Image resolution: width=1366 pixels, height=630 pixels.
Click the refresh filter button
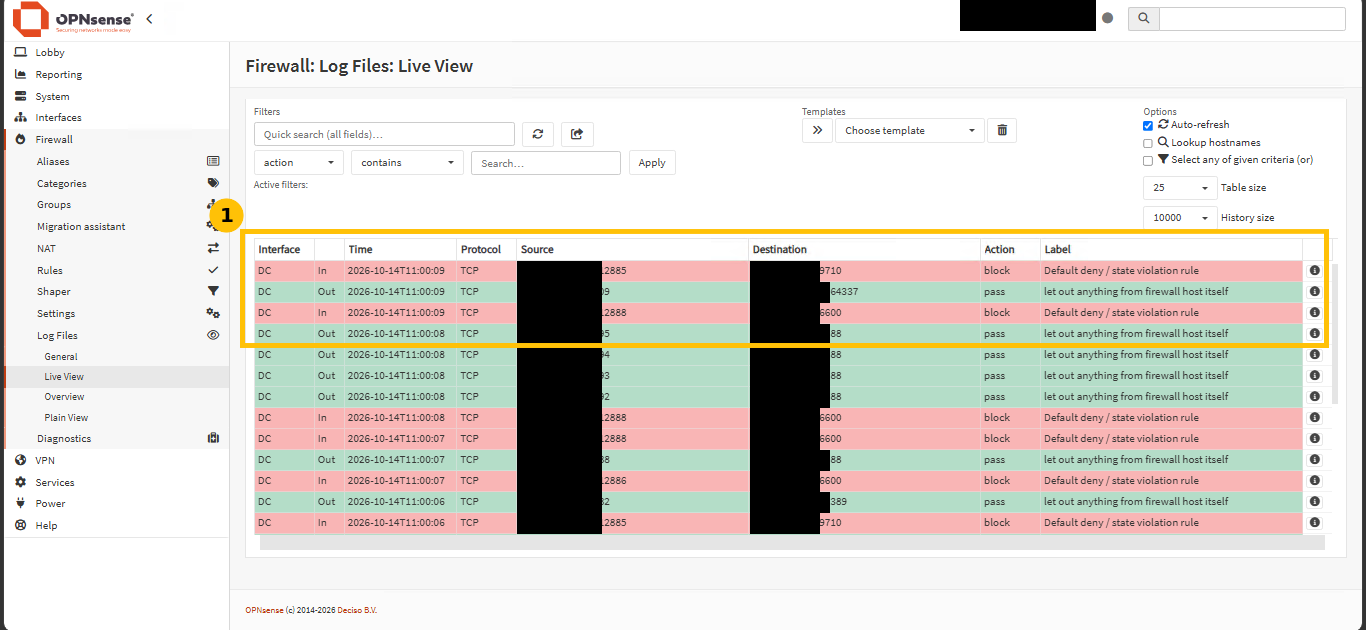pyautogui.click(x=538, y=134)
